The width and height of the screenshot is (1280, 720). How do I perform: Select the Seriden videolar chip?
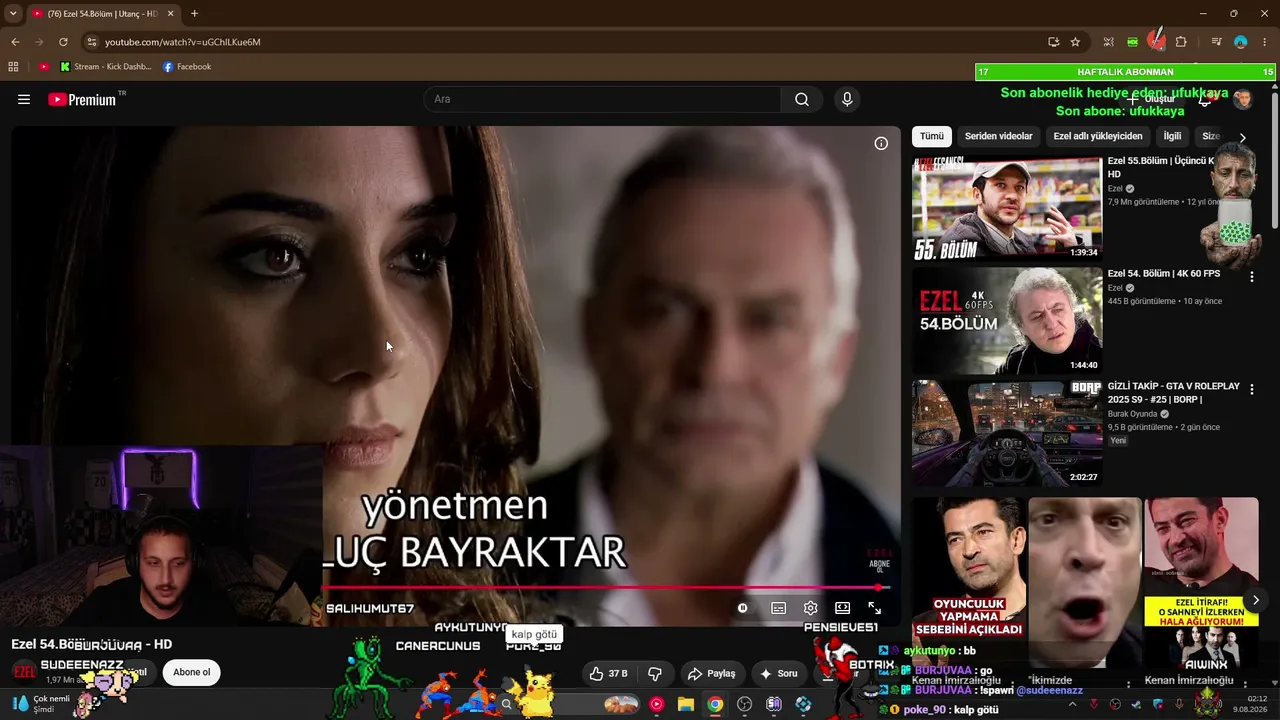[x=999, y=136]
